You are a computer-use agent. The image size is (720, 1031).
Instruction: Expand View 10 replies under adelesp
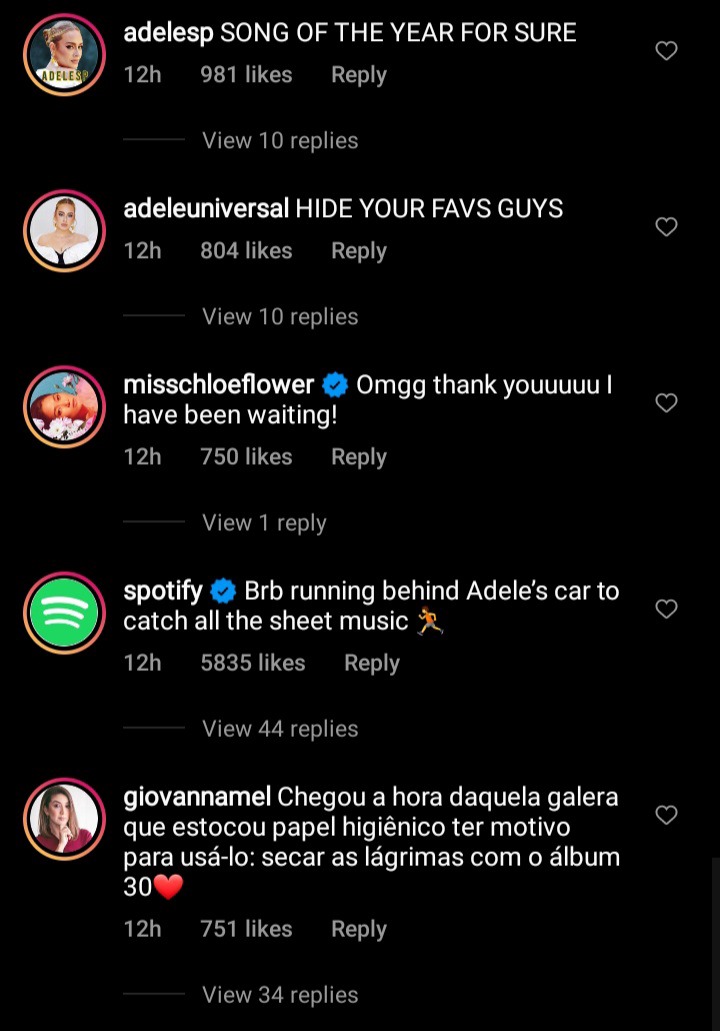pos(280,140)
